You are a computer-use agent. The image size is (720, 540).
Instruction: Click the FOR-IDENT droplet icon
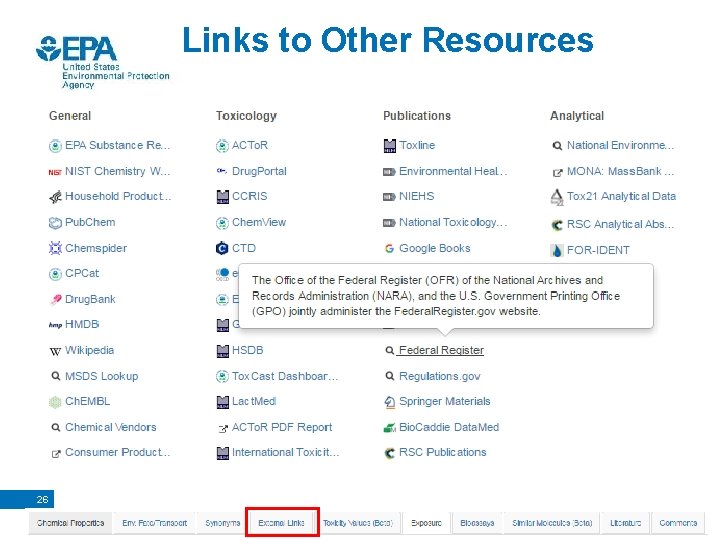click(557, 250)
